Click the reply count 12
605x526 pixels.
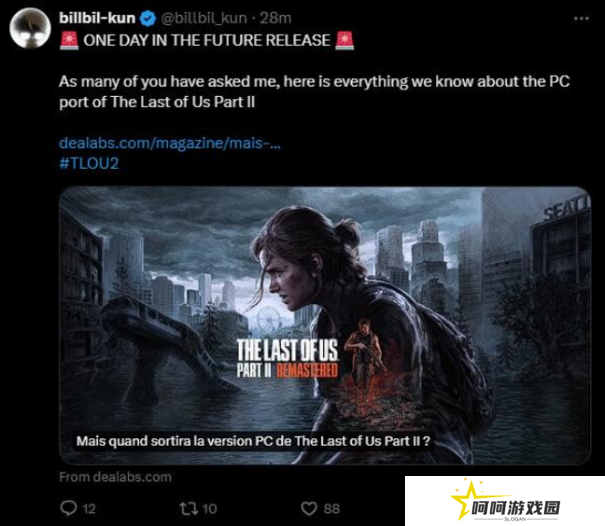click(89, 509)
